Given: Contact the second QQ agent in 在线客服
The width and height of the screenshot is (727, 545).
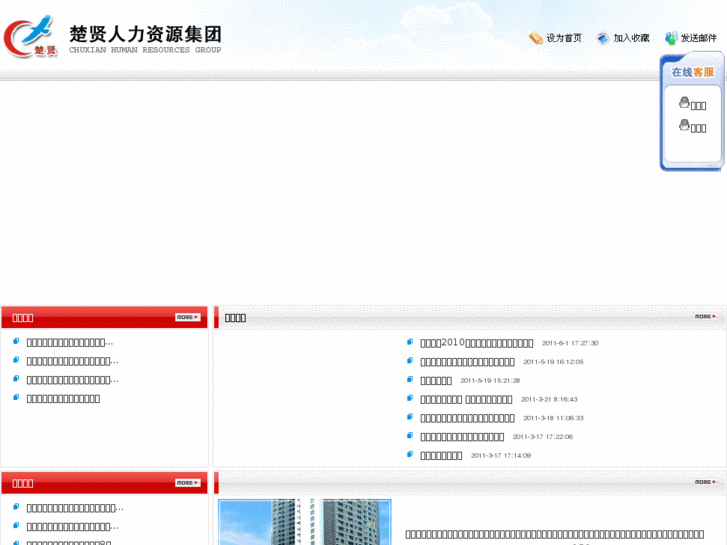Looking at the screenshot, I should (693, 126).
